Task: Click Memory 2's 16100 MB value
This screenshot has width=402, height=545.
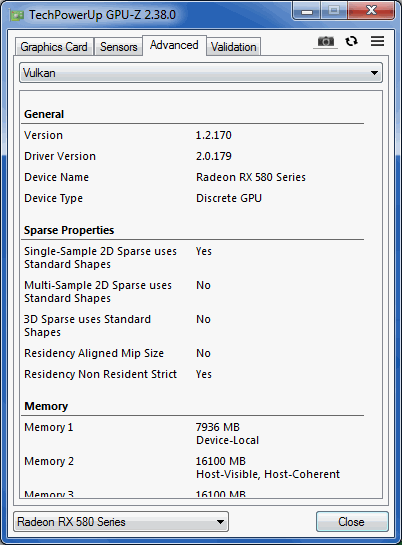Action: coord(221,461)
